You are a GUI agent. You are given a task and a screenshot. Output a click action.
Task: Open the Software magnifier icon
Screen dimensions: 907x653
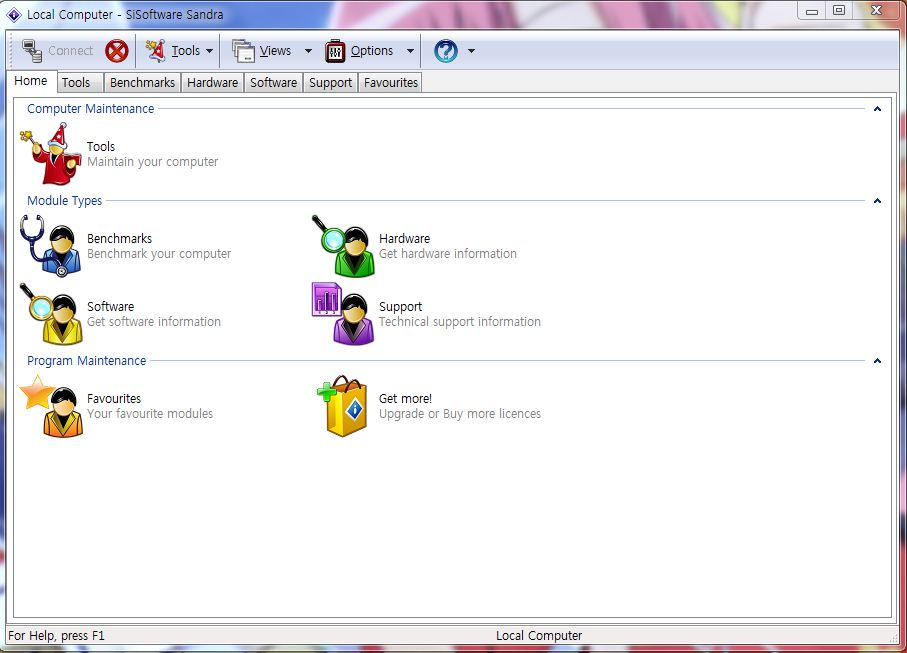pyautogui.click(x=51, y=314)
